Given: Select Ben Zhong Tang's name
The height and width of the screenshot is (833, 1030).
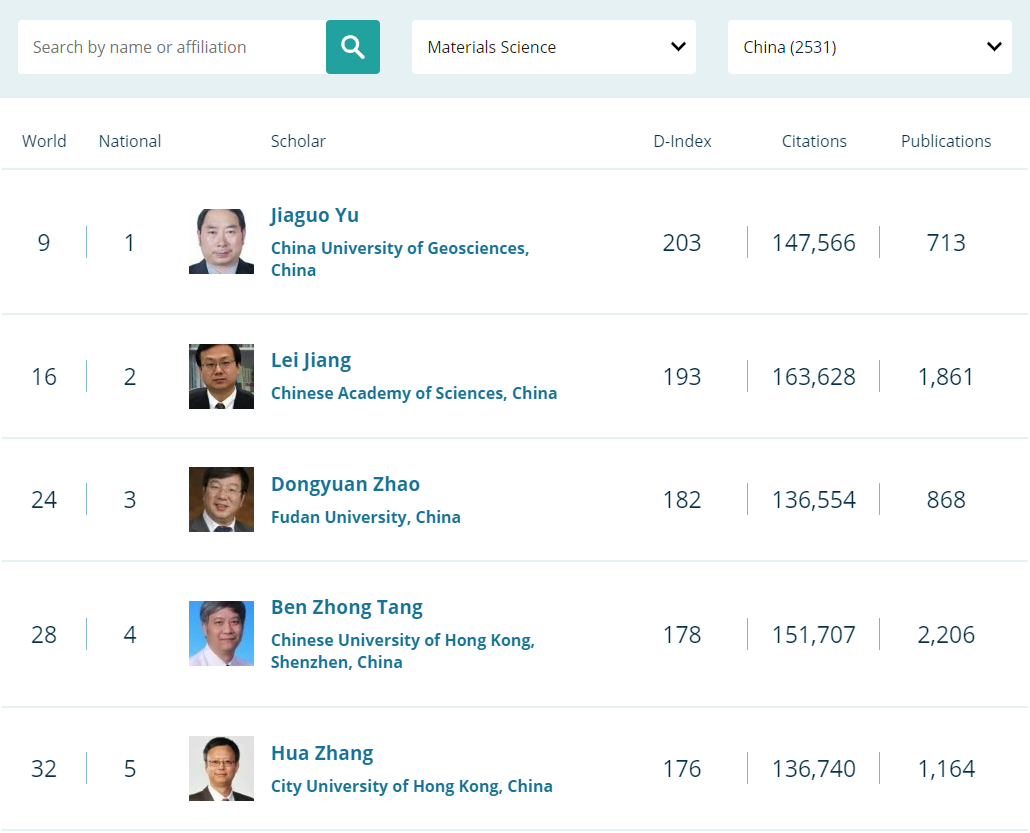Looking at the screenshot, I should [346, 607].
